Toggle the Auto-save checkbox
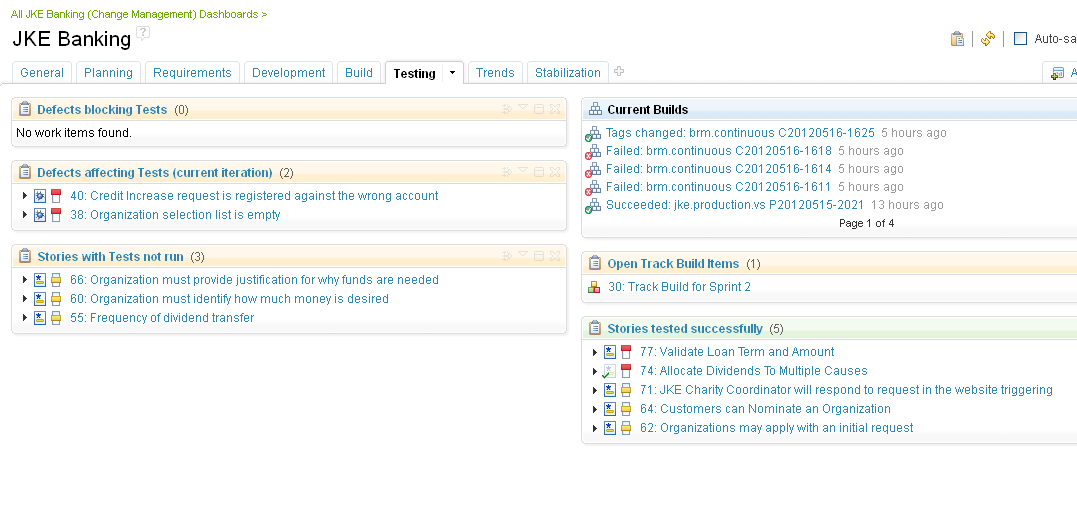The image size is (1077, 526). (x=1021, y=38)
